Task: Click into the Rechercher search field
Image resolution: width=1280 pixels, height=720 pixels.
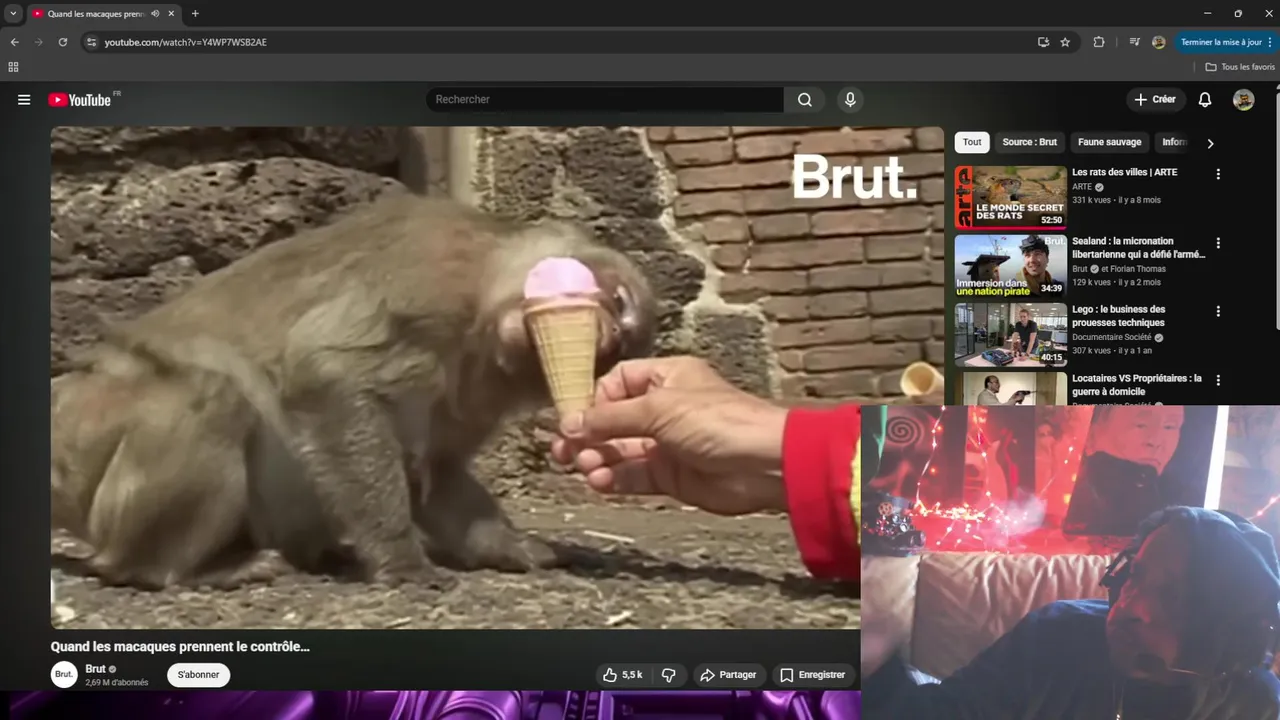Action: pyautogui.click(x=605, y=100)
